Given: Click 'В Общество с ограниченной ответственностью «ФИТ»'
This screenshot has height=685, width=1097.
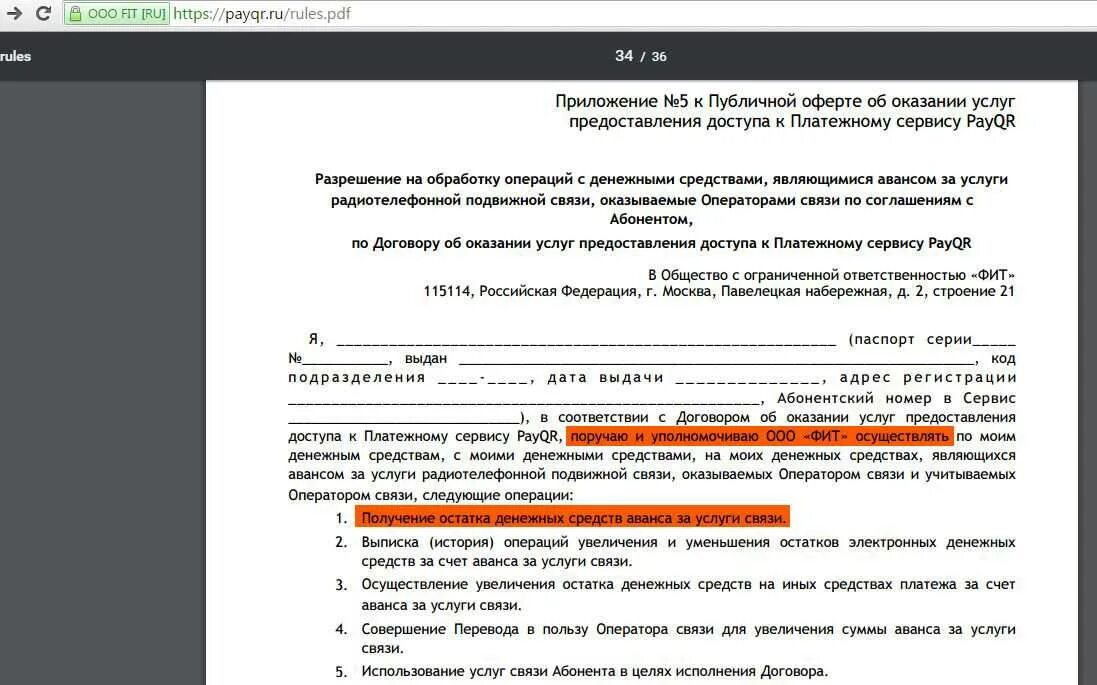Looking at the screenshot, I should (x=831, y=275).
